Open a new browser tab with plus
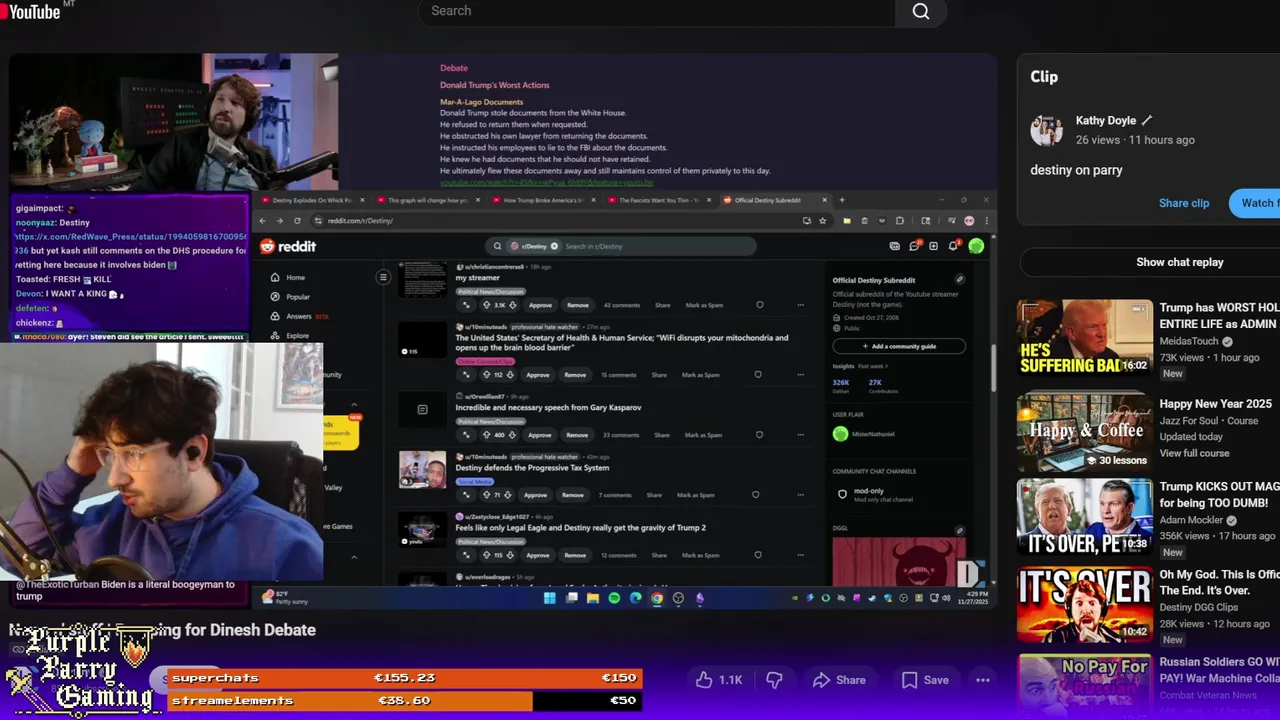 click(x=842, y=200)
